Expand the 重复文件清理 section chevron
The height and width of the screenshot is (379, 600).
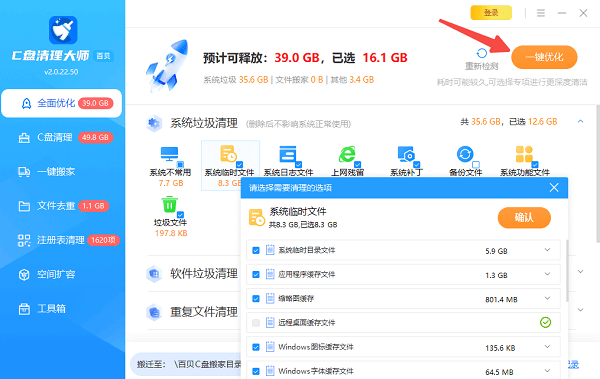pos(580,310)
